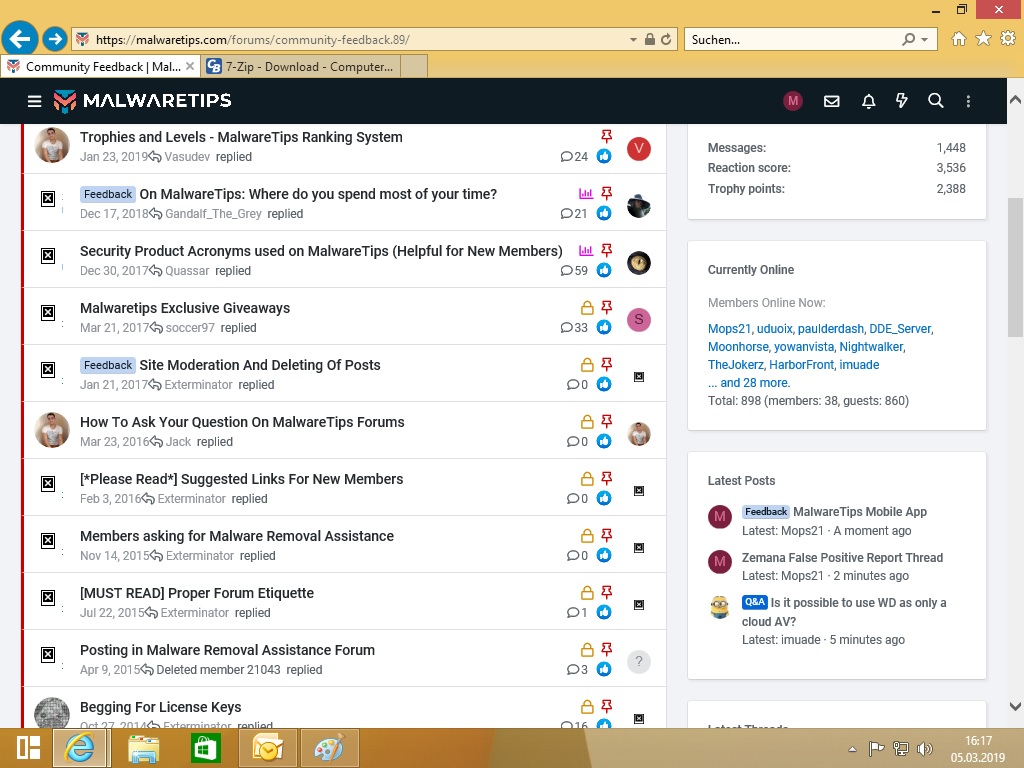Viewport: 1024px width, 768px height.
Task: Open the Gandalf_The_Grey user link
Action: (213, 214)
